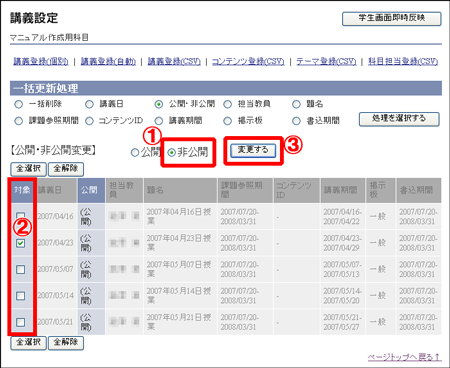Click the top 全解除 button
The width and height of the screenshot is (450, 368).
(x=66, y=169)
